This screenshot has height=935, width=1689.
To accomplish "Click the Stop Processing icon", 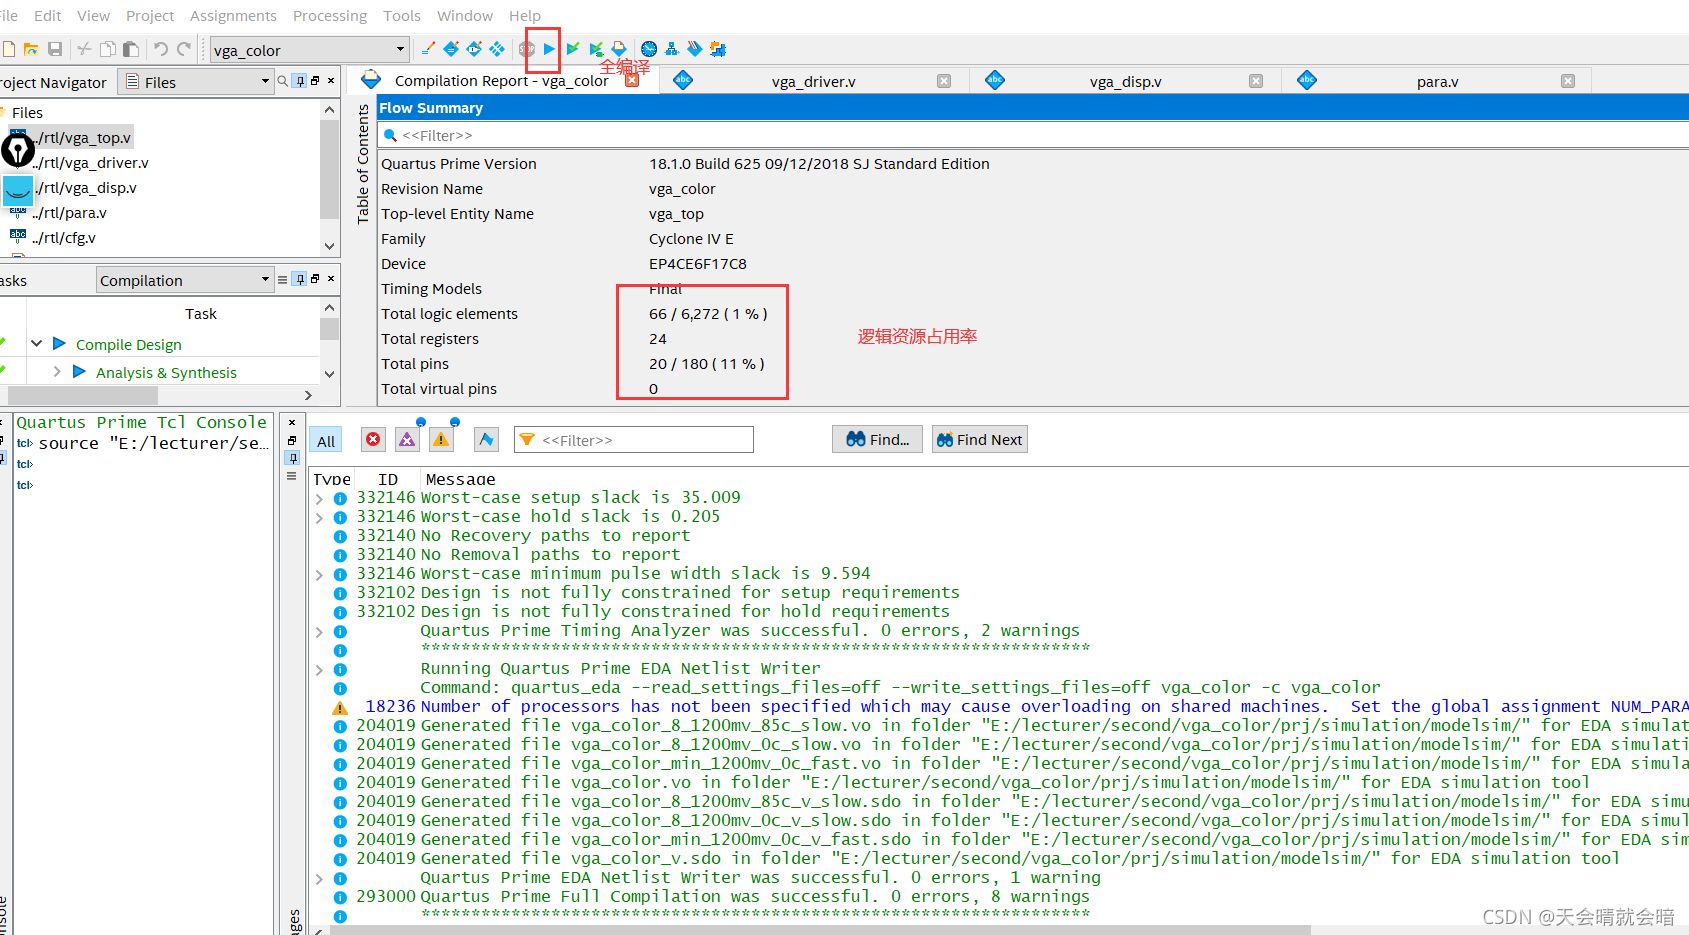I will 527,49.
